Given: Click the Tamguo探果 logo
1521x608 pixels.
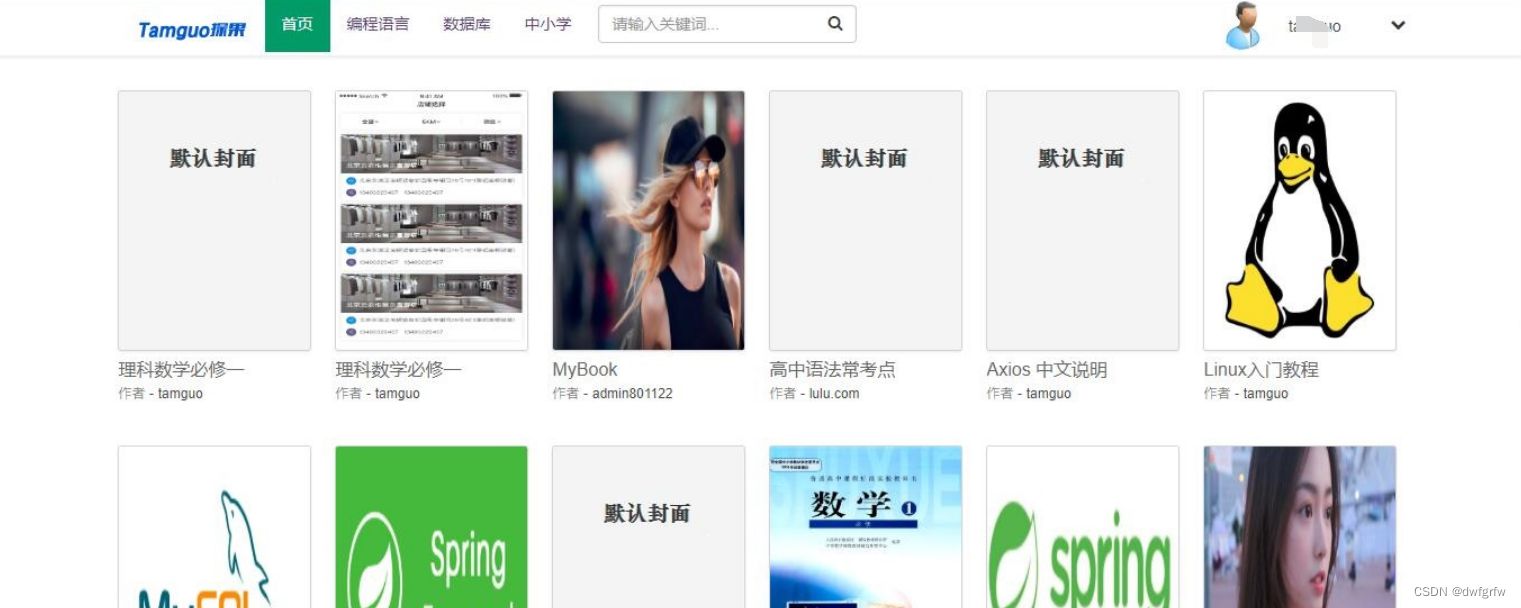Looking at the screenshot, I should coord(190,26).
